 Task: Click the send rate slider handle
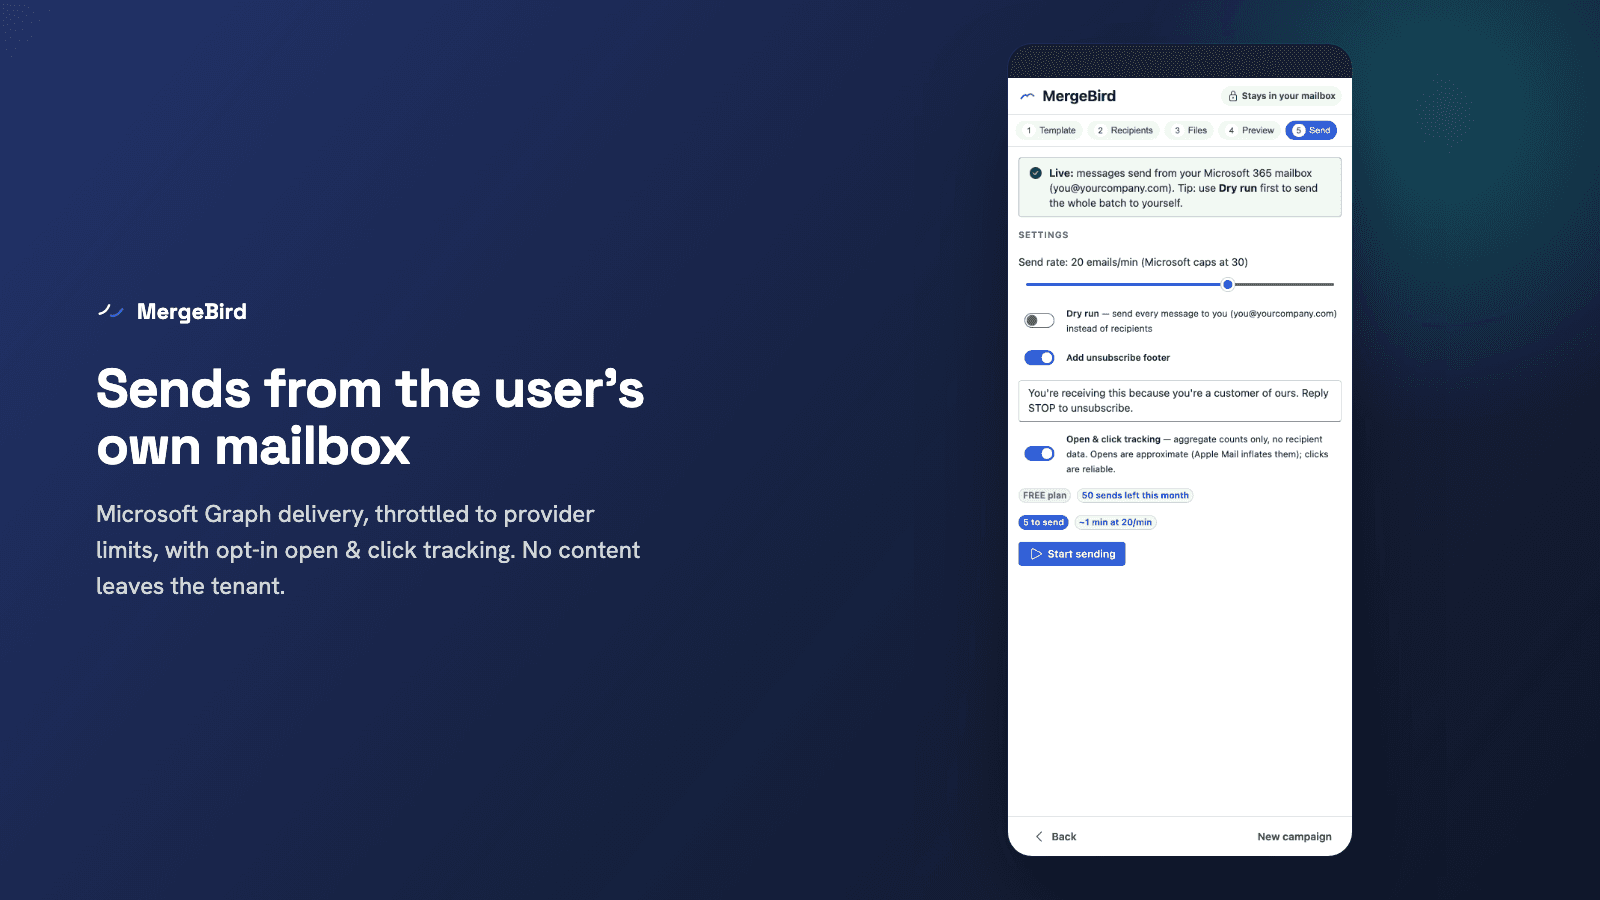coord(1228,284)
